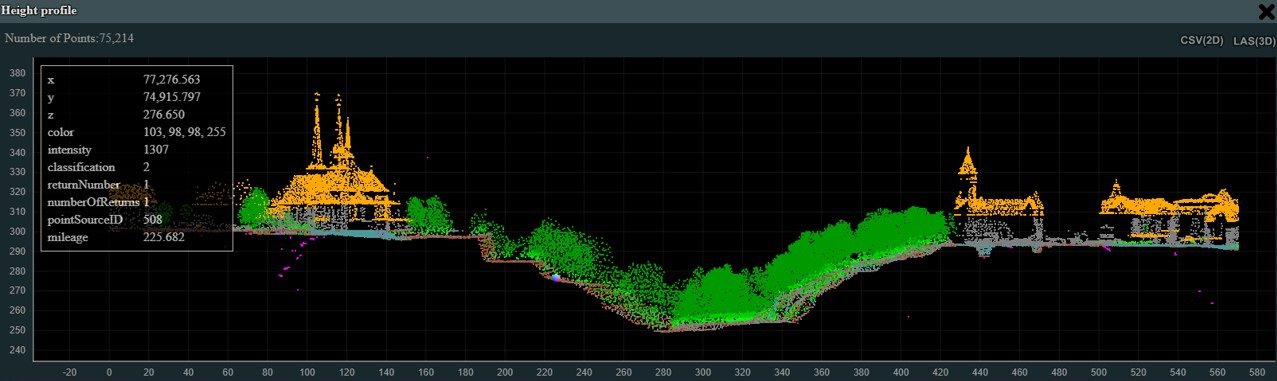Click the 0 tick on mileage axis
The width and height of the screenshot is (1277, 381).
(x=108, y=371)
